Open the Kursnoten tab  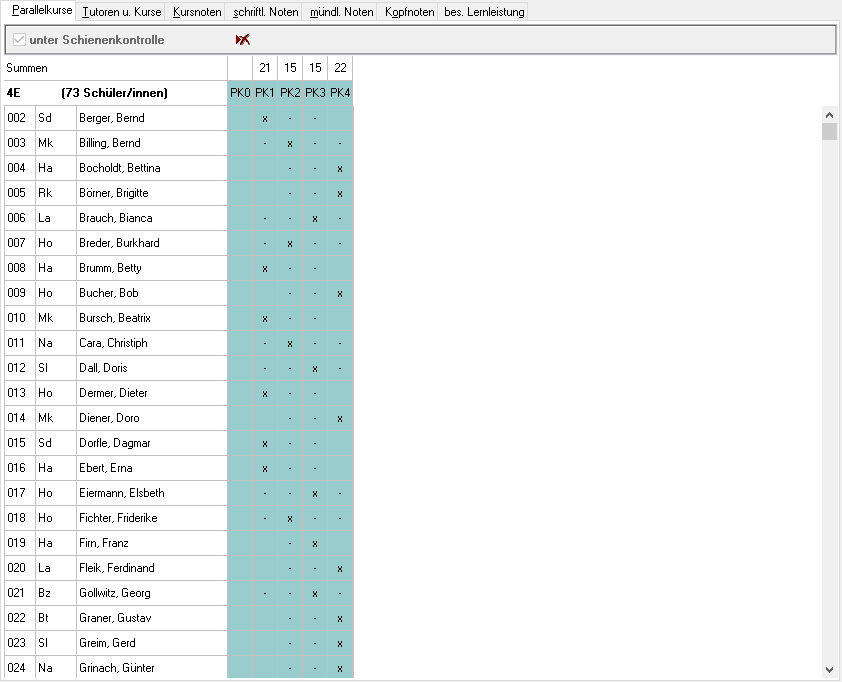(197, 12)
